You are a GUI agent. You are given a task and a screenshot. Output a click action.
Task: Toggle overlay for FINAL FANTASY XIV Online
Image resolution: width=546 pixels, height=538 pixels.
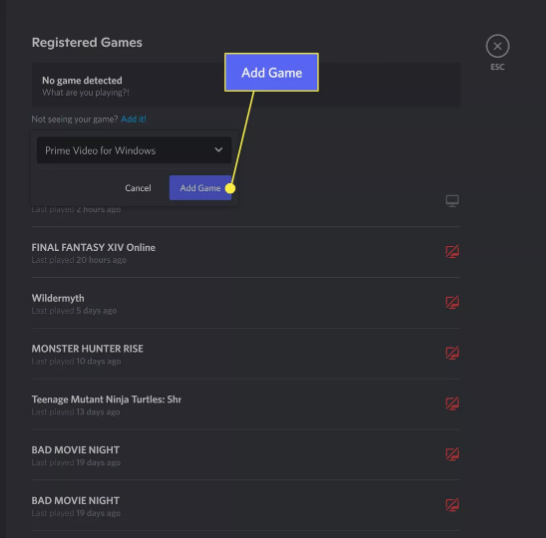click(x=452, y=251)
